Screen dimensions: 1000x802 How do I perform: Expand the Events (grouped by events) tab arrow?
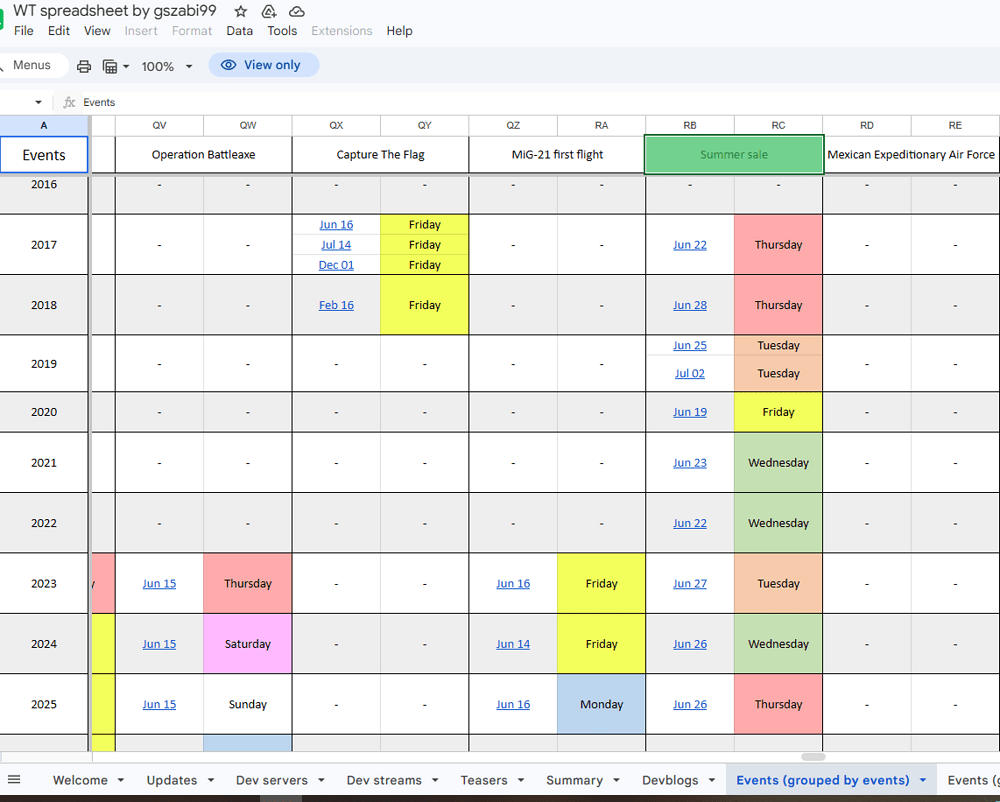[923, 780]
